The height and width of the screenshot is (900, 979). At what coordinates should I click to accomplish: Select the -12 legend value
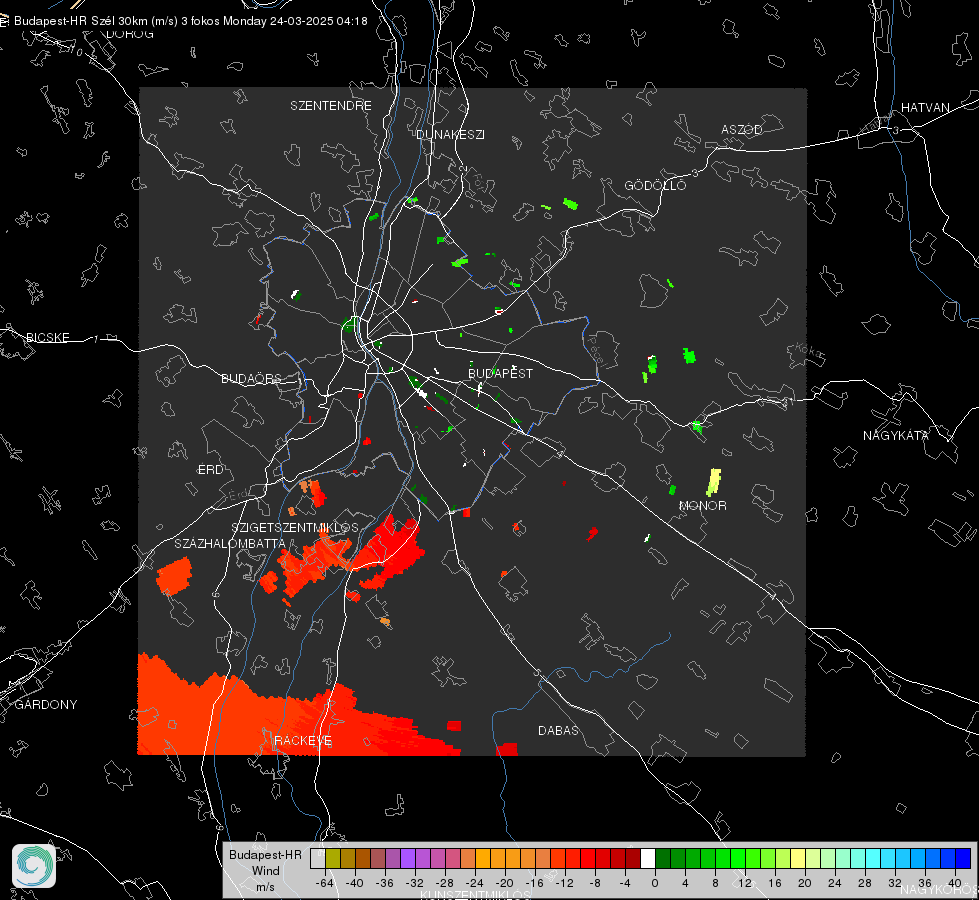(564, 883)
